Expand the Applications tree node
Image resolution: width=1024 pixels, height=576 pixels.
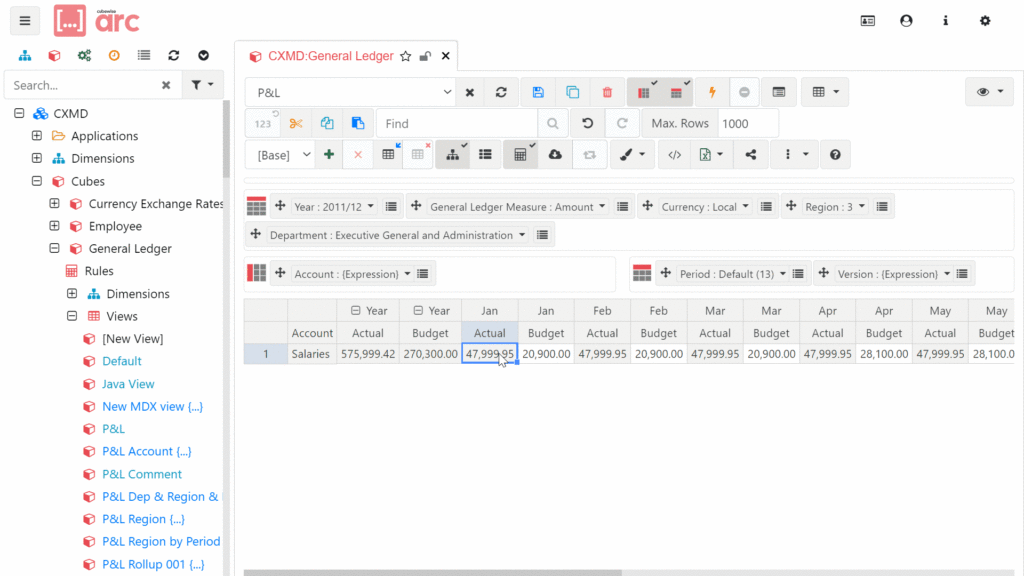37,136
